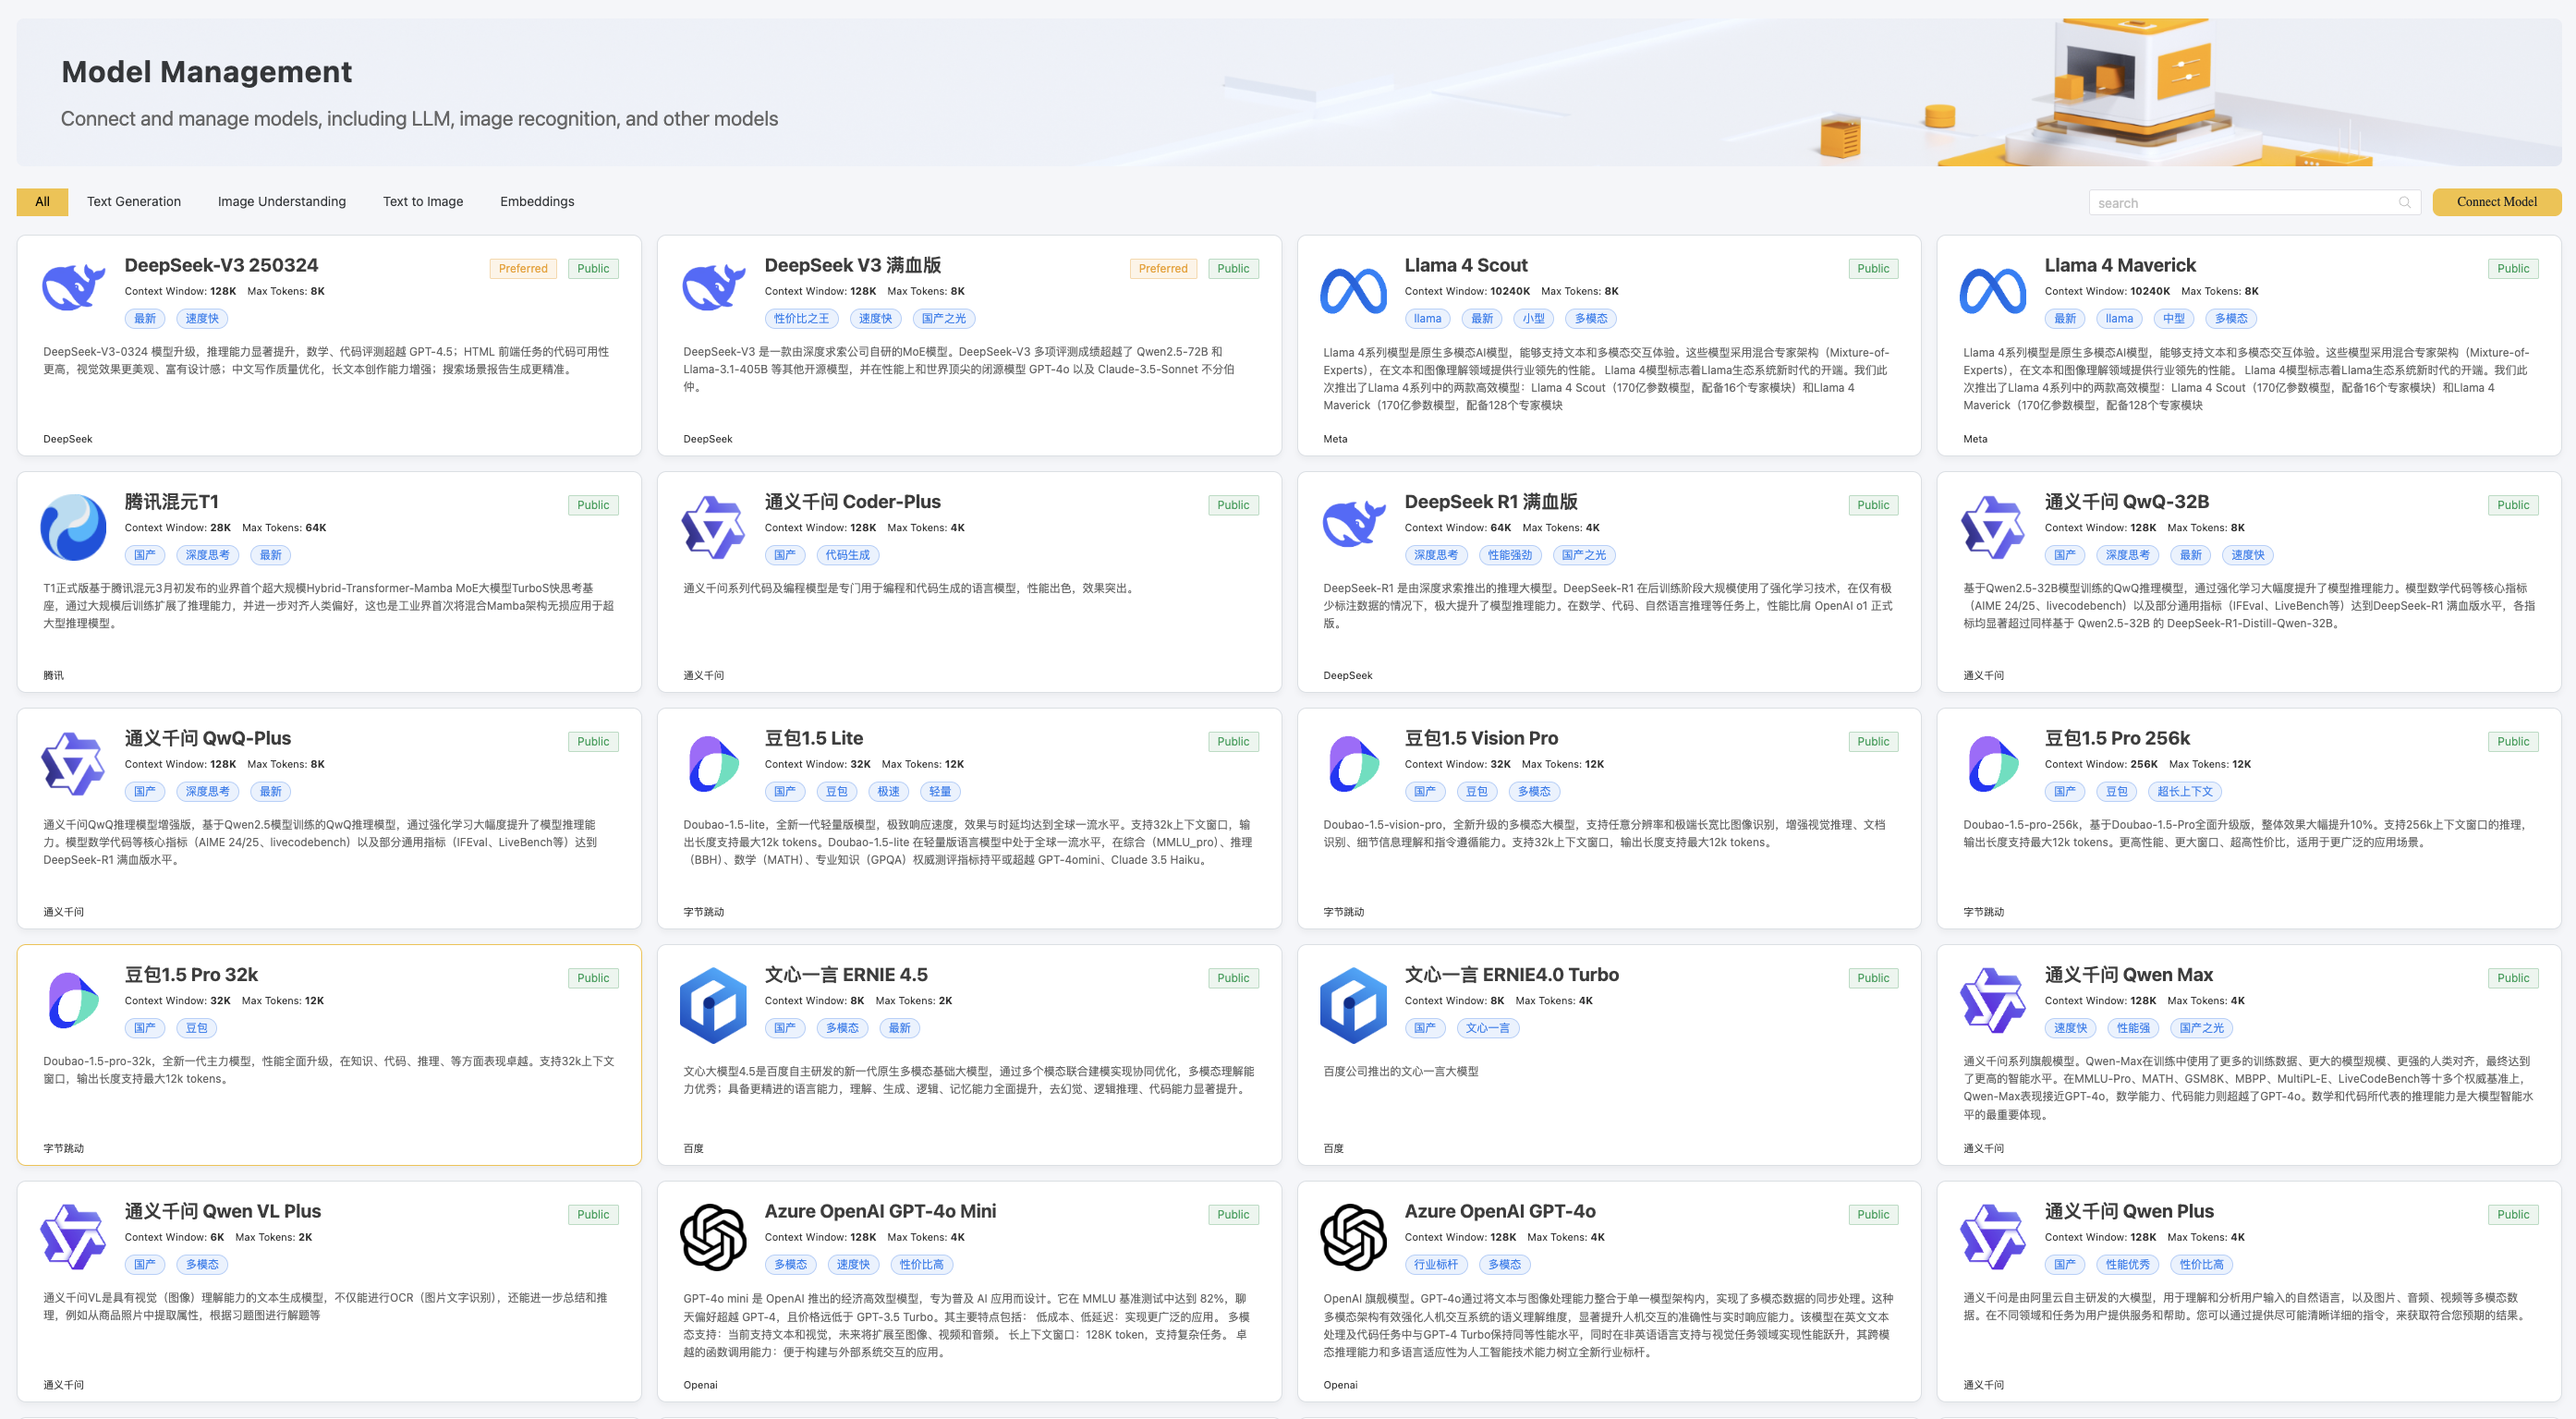Image resolution: width=2576 pixels, height=1419 pixels.
Task: Click the 极速 tag on 豆包1.5 Lite
Action: (888, 791)
